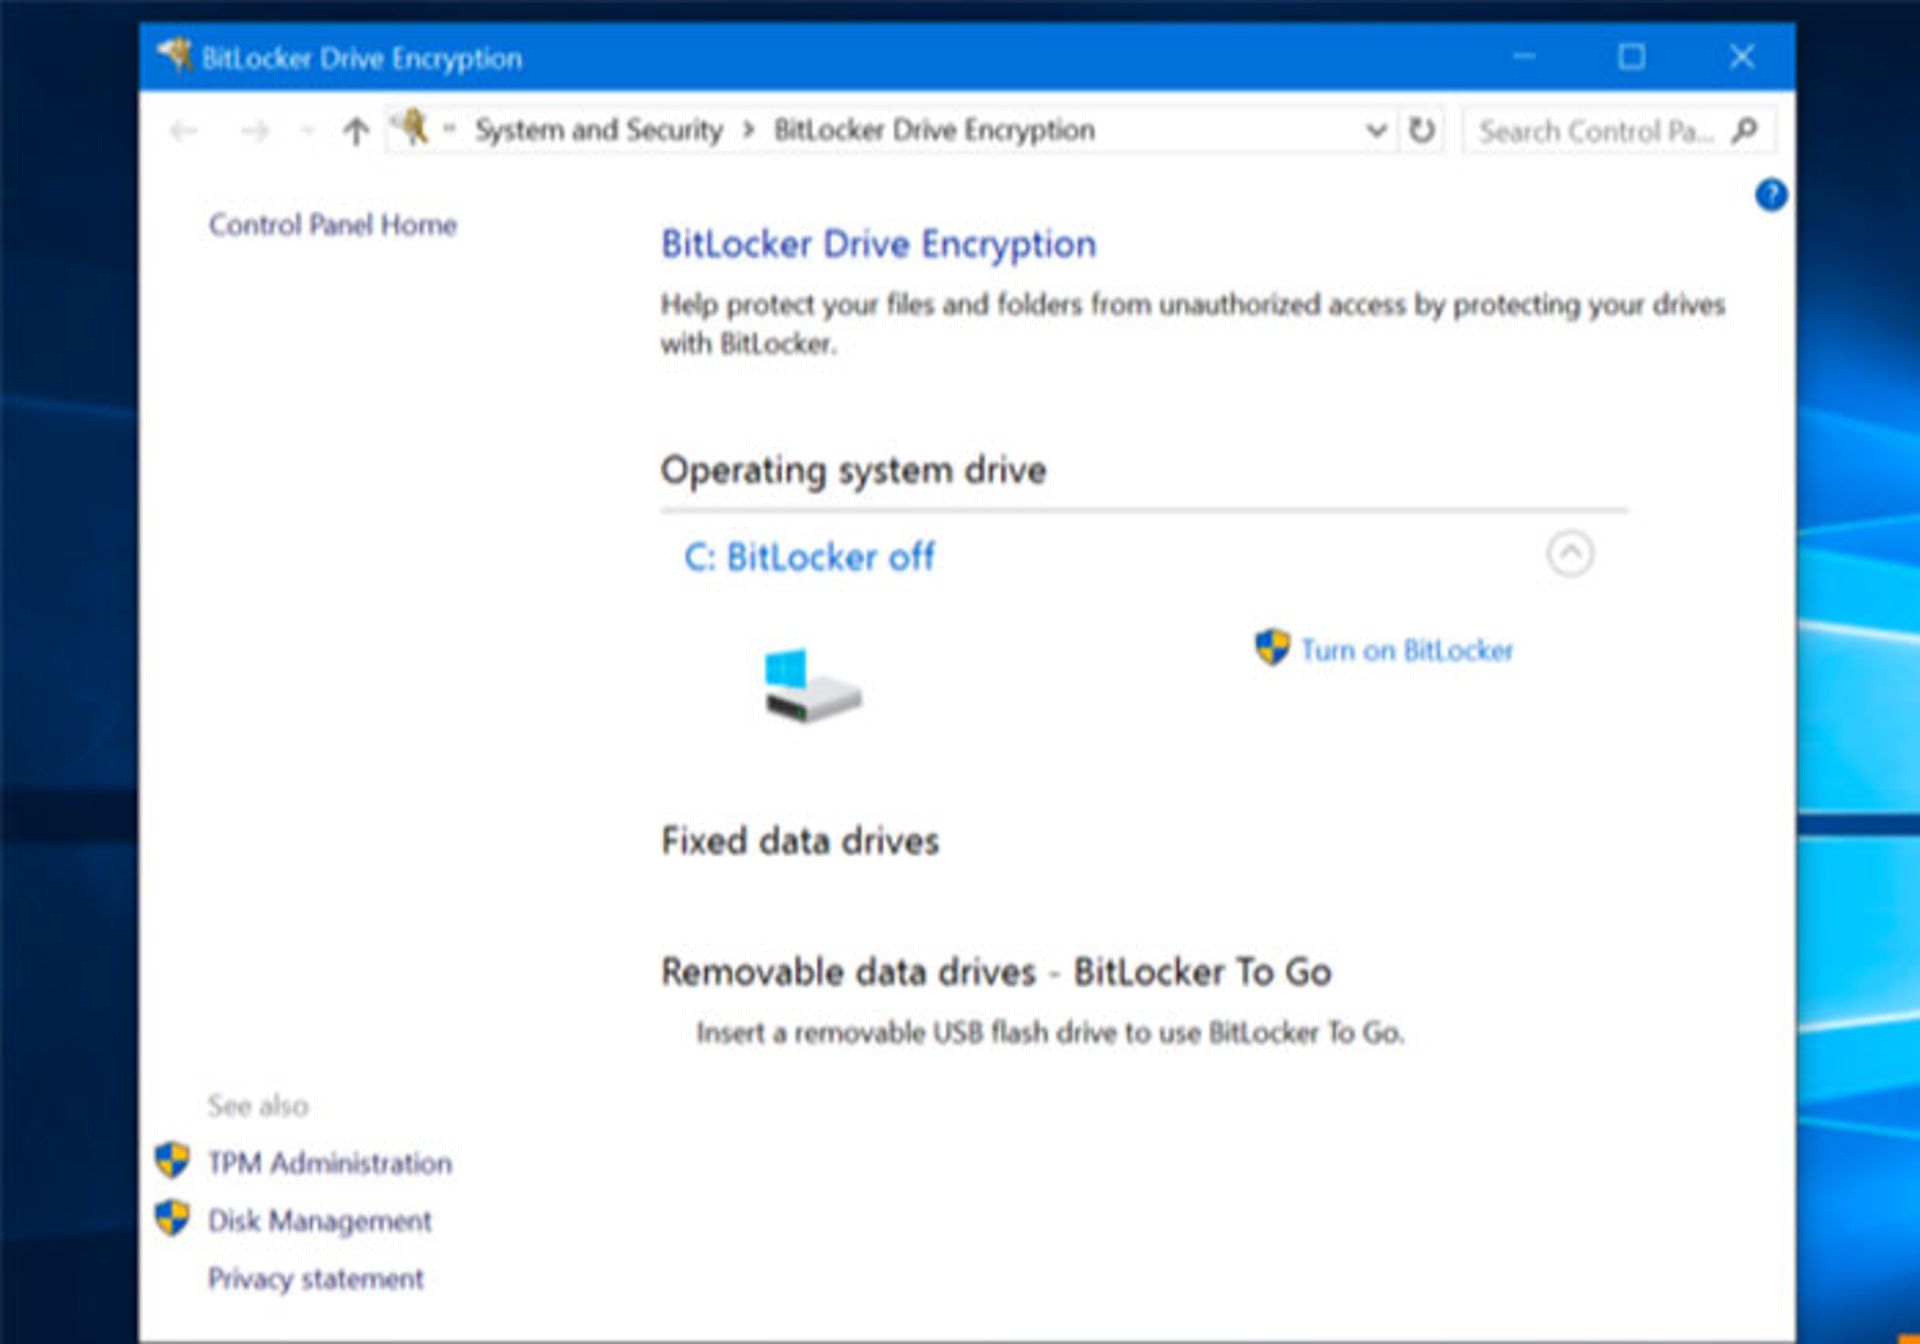The height and width of the screenshot is (1344, 1920).
Task: Click the Windows C: drive icon
Action: (x=812, y=685)
